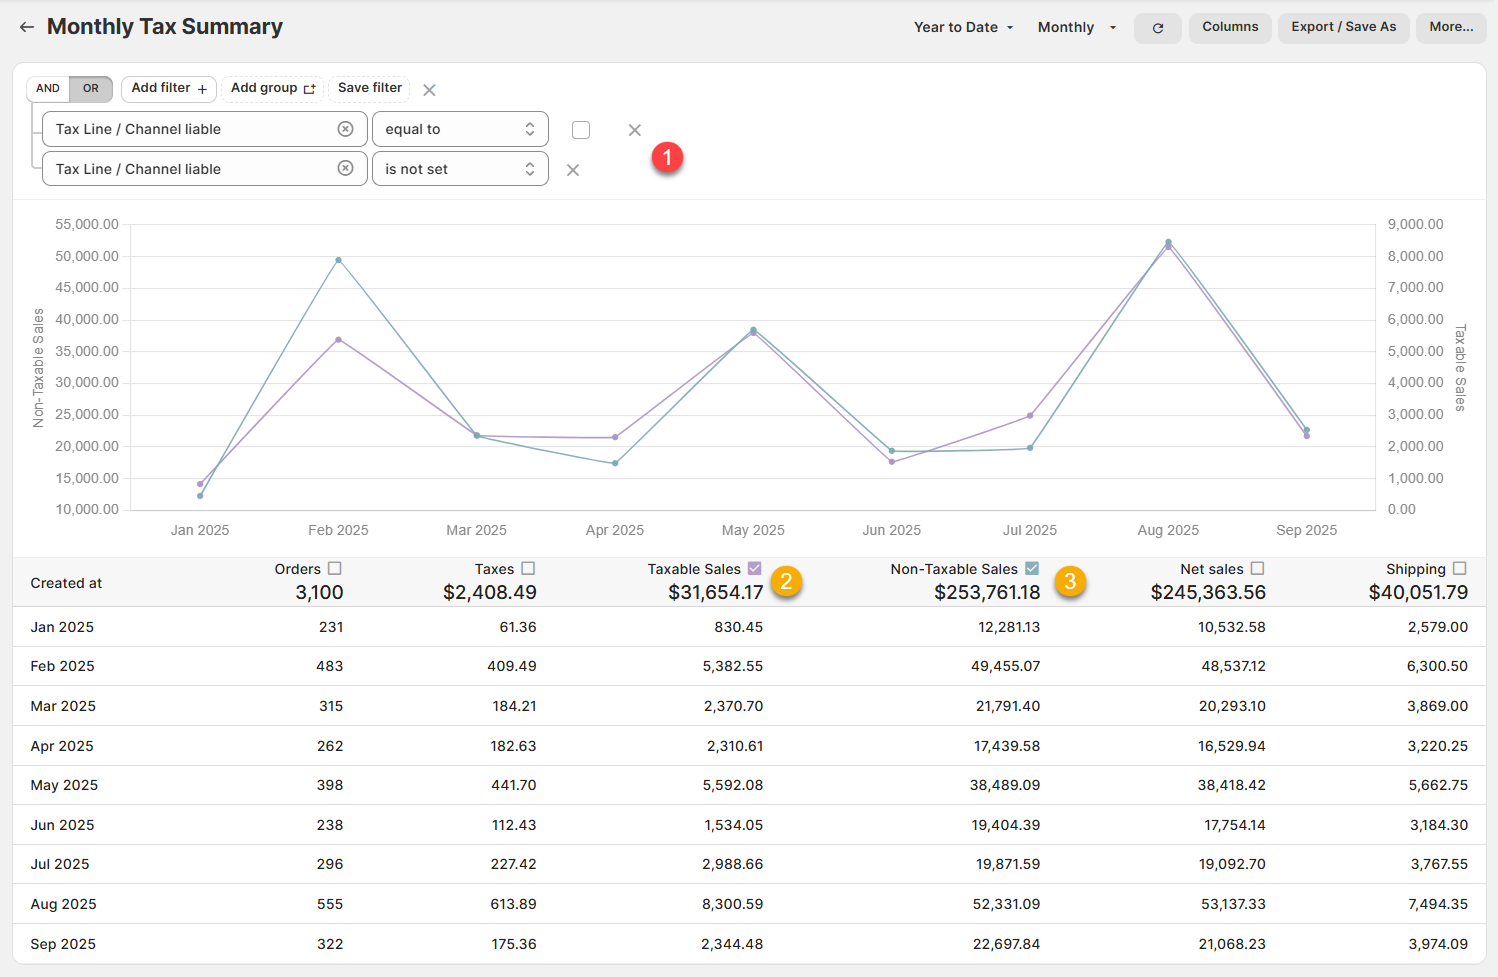The height and width of the screenshot is (977, 1498).
Task: Open the Year to Date range dropdown
Action: [x=963, y=28]
